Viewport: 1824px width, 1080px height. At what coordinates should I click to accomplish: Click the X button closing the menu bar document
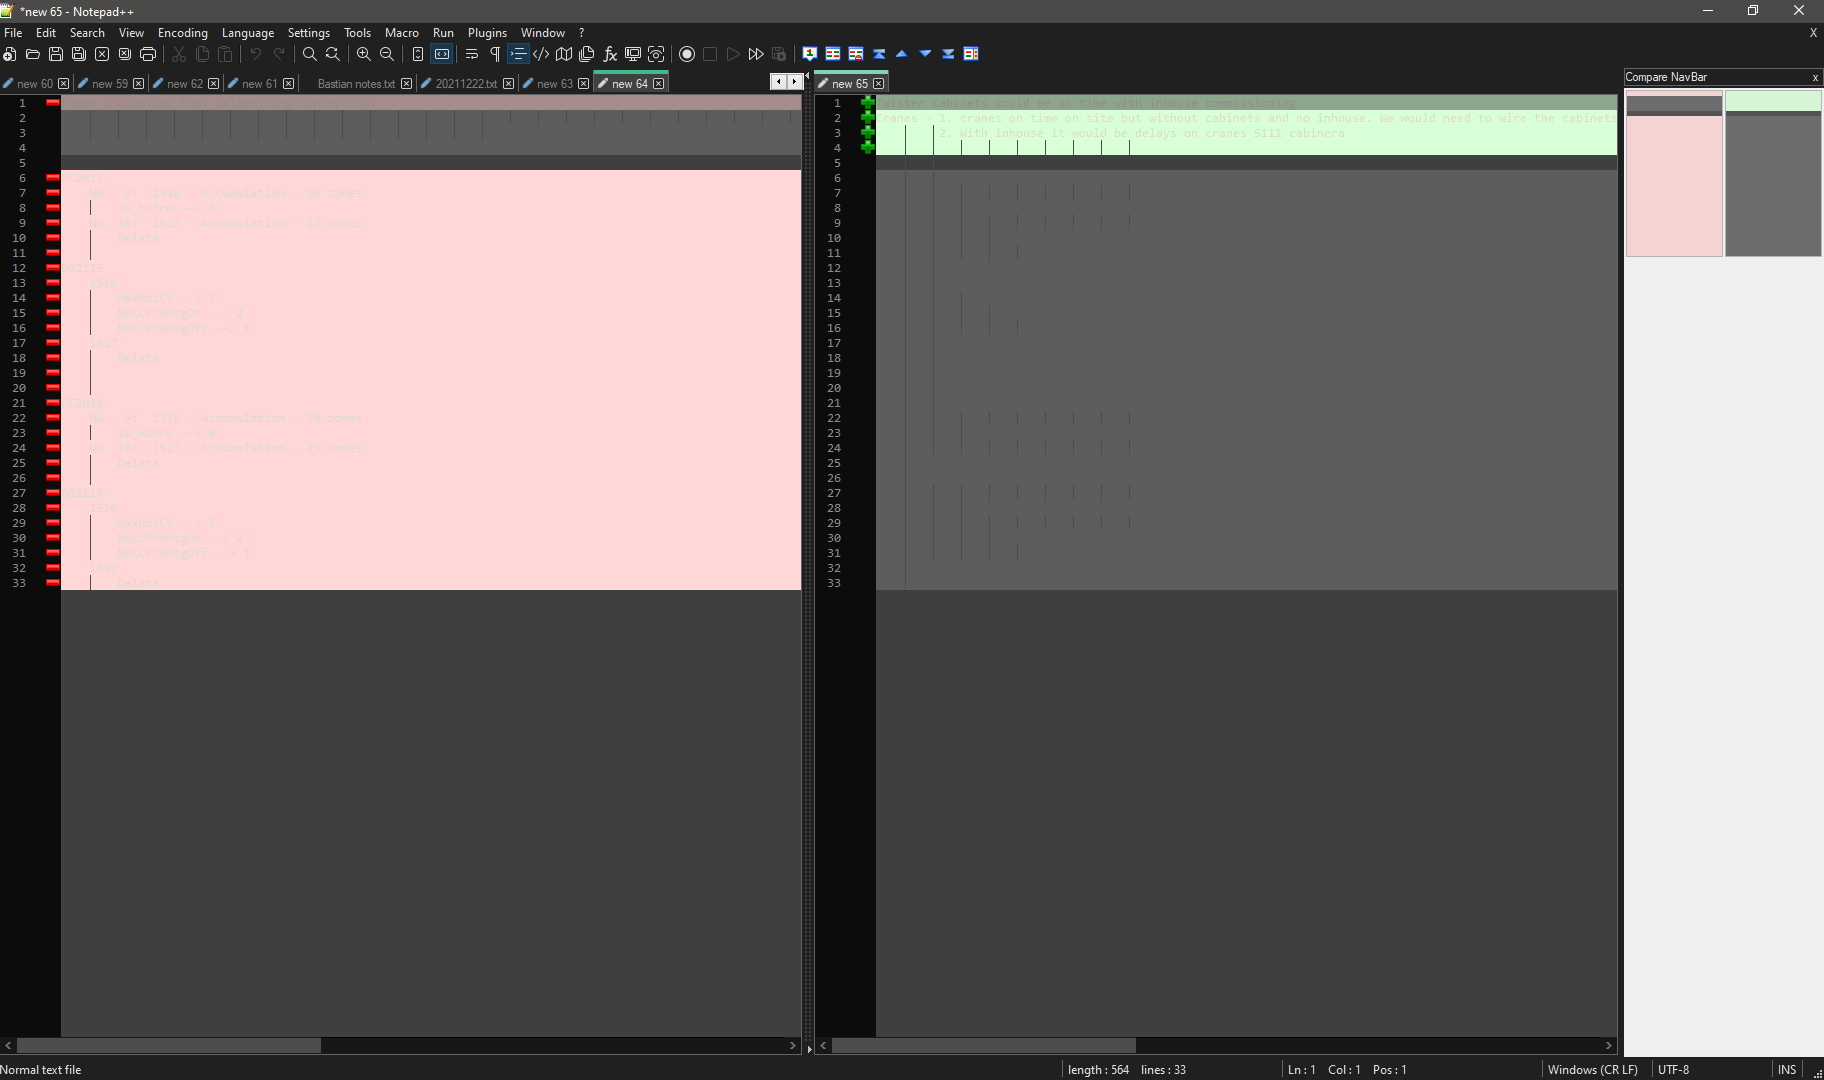tap(1813, 33)
